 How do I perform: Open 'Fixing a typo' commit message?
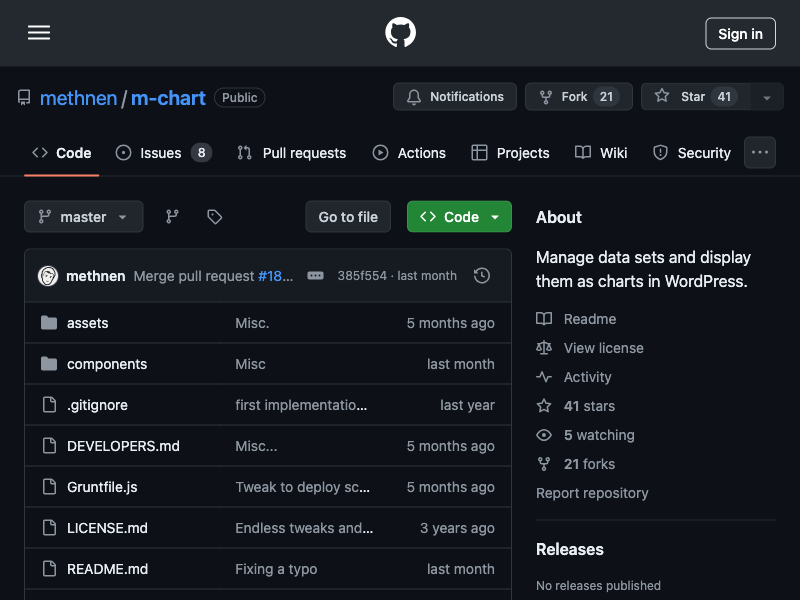click(276, 569)
